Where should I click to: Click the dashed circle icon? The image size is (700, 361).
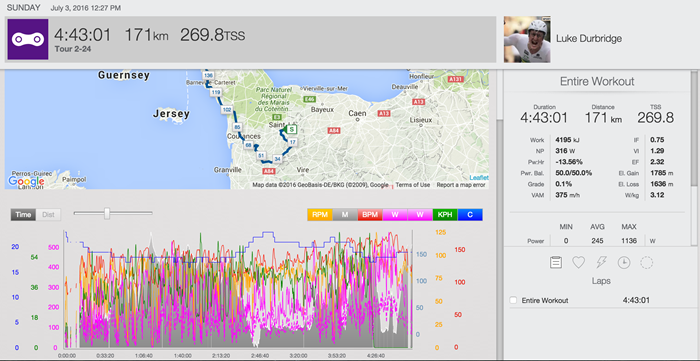[646, 262]
